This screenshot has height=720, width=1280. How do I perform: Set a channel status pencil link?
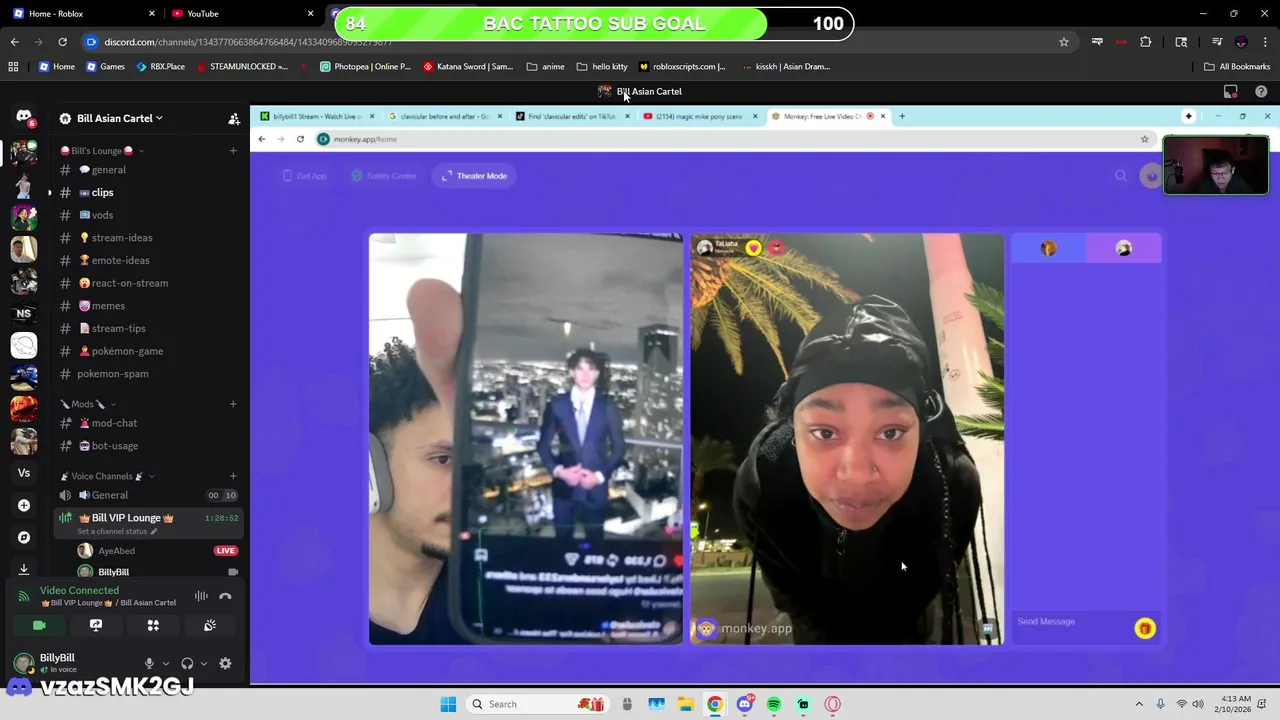pyautogui.click(x=117, y=531)
